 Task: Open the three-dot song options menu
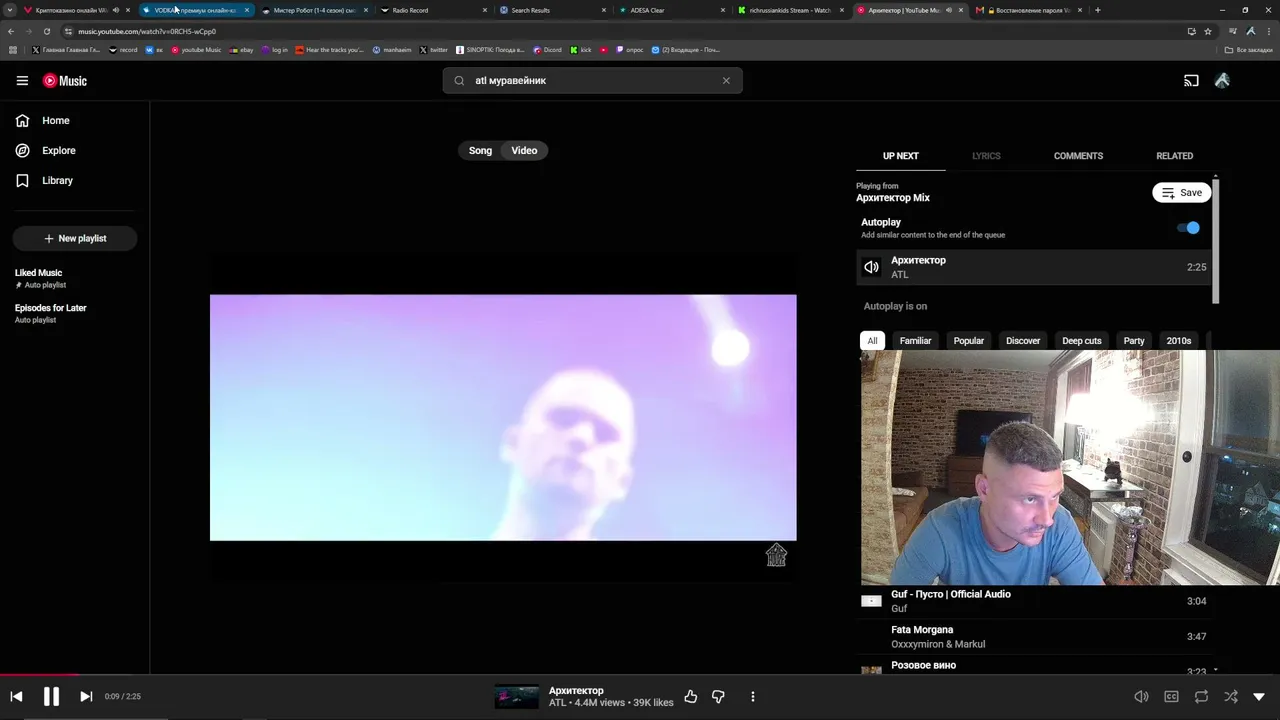[x=753, y=697]
